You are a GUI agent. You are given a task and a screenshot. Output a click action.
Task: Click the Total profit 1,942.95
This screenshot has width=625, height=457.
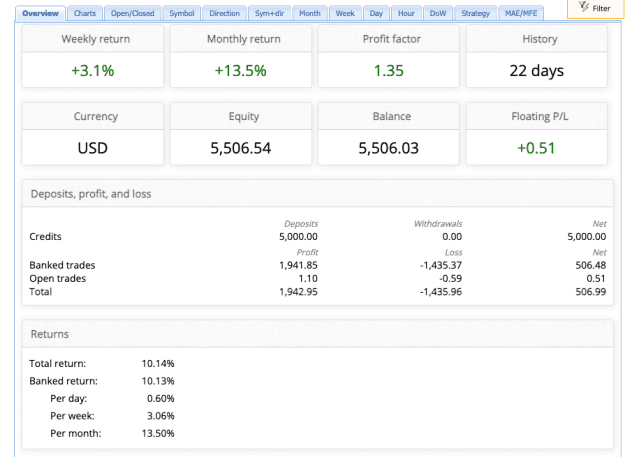pos(298,292)
